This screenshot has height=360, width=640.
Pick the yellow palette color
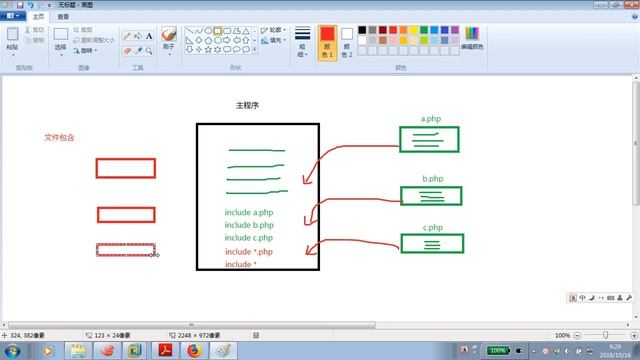(x=413, y=30)
